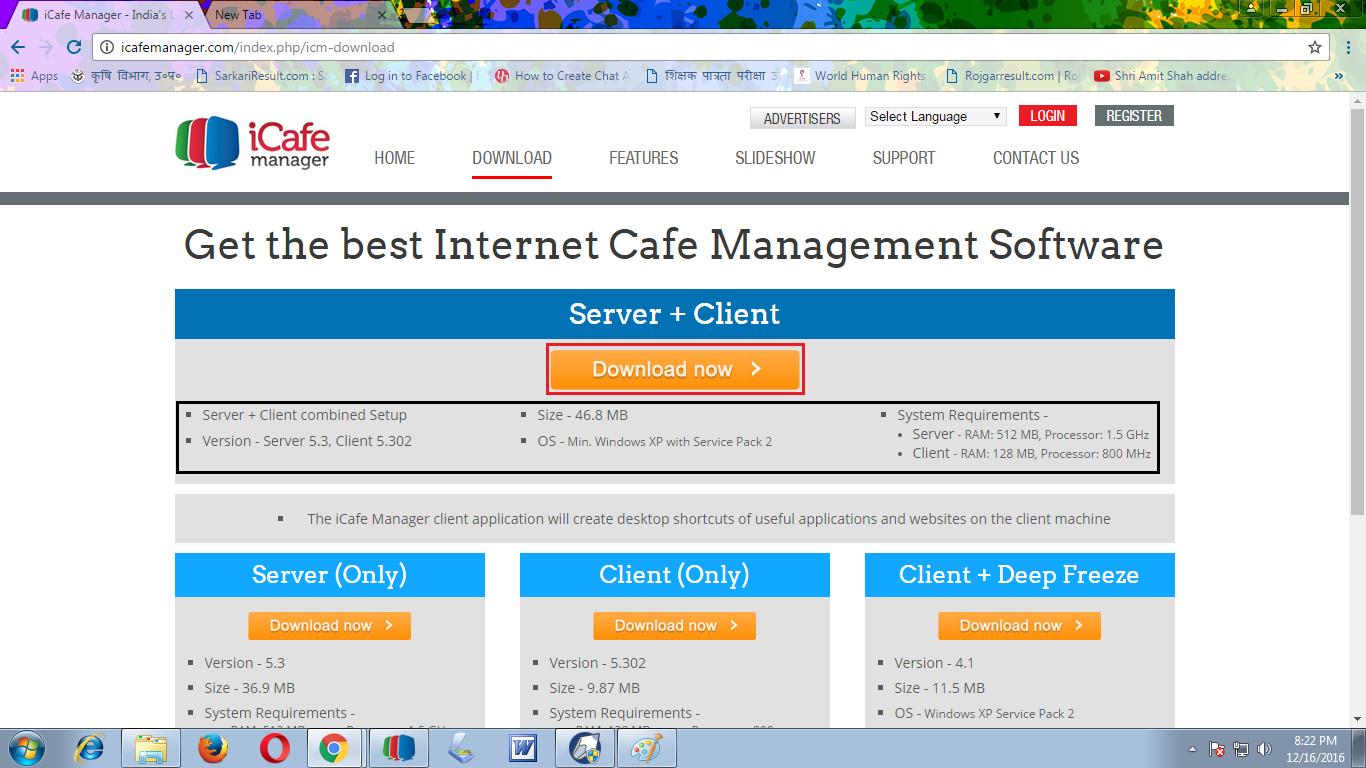Viewport: 1366px width, 768px height.
Task: Download the Server + Client combined setup
Action: 675,369
